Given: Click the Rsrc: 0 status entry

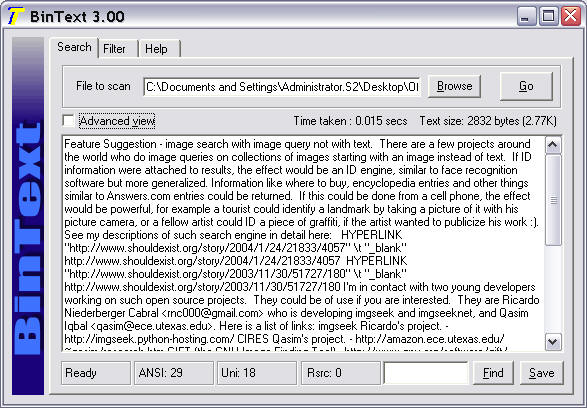Looking at the screenshot, I should 341,373.
